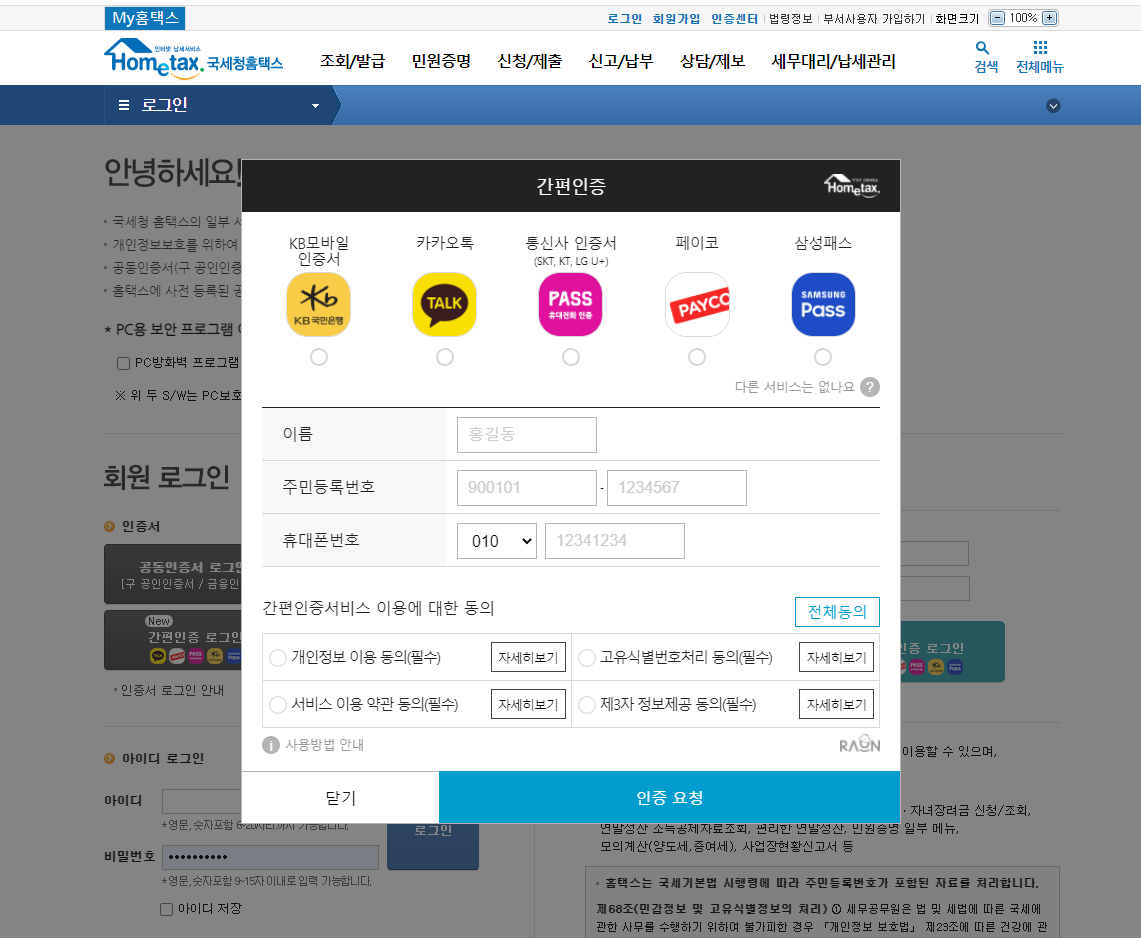Click the 휴대폰번호 number field

(615, 541)
